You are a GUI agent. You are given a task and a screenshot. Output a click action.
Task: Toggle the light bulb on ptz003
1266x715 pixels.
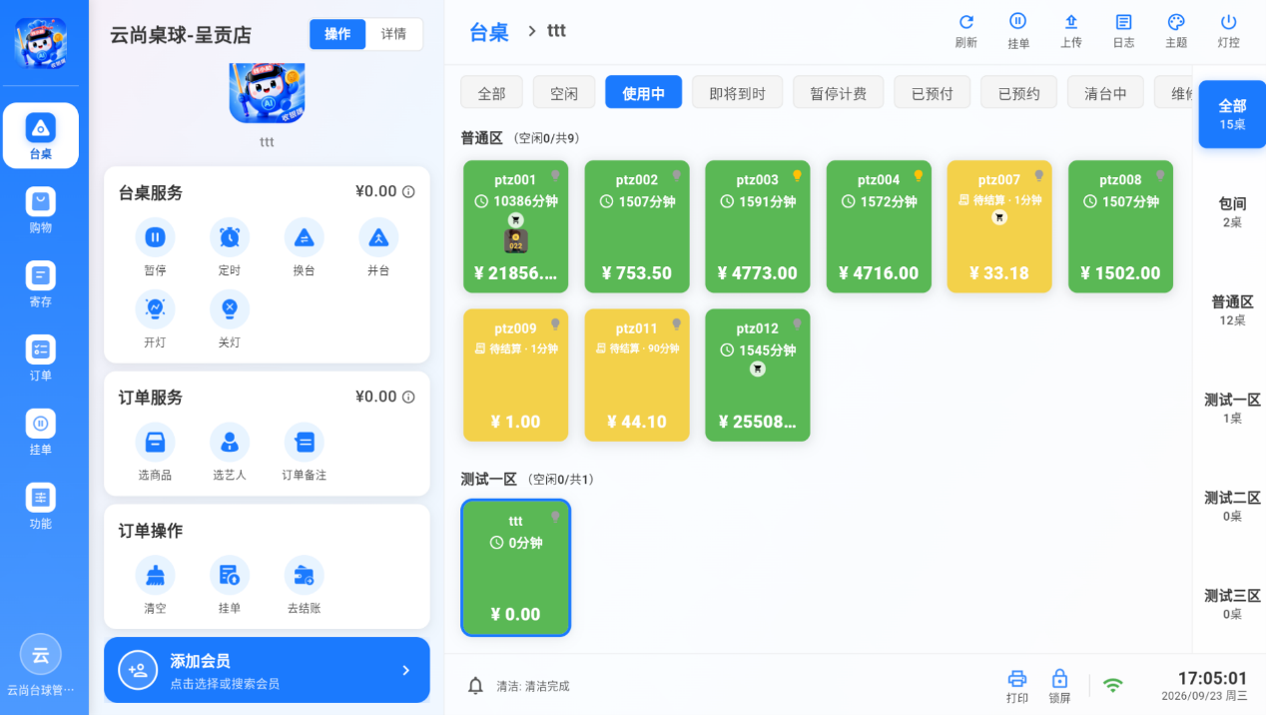coord(797,176)
